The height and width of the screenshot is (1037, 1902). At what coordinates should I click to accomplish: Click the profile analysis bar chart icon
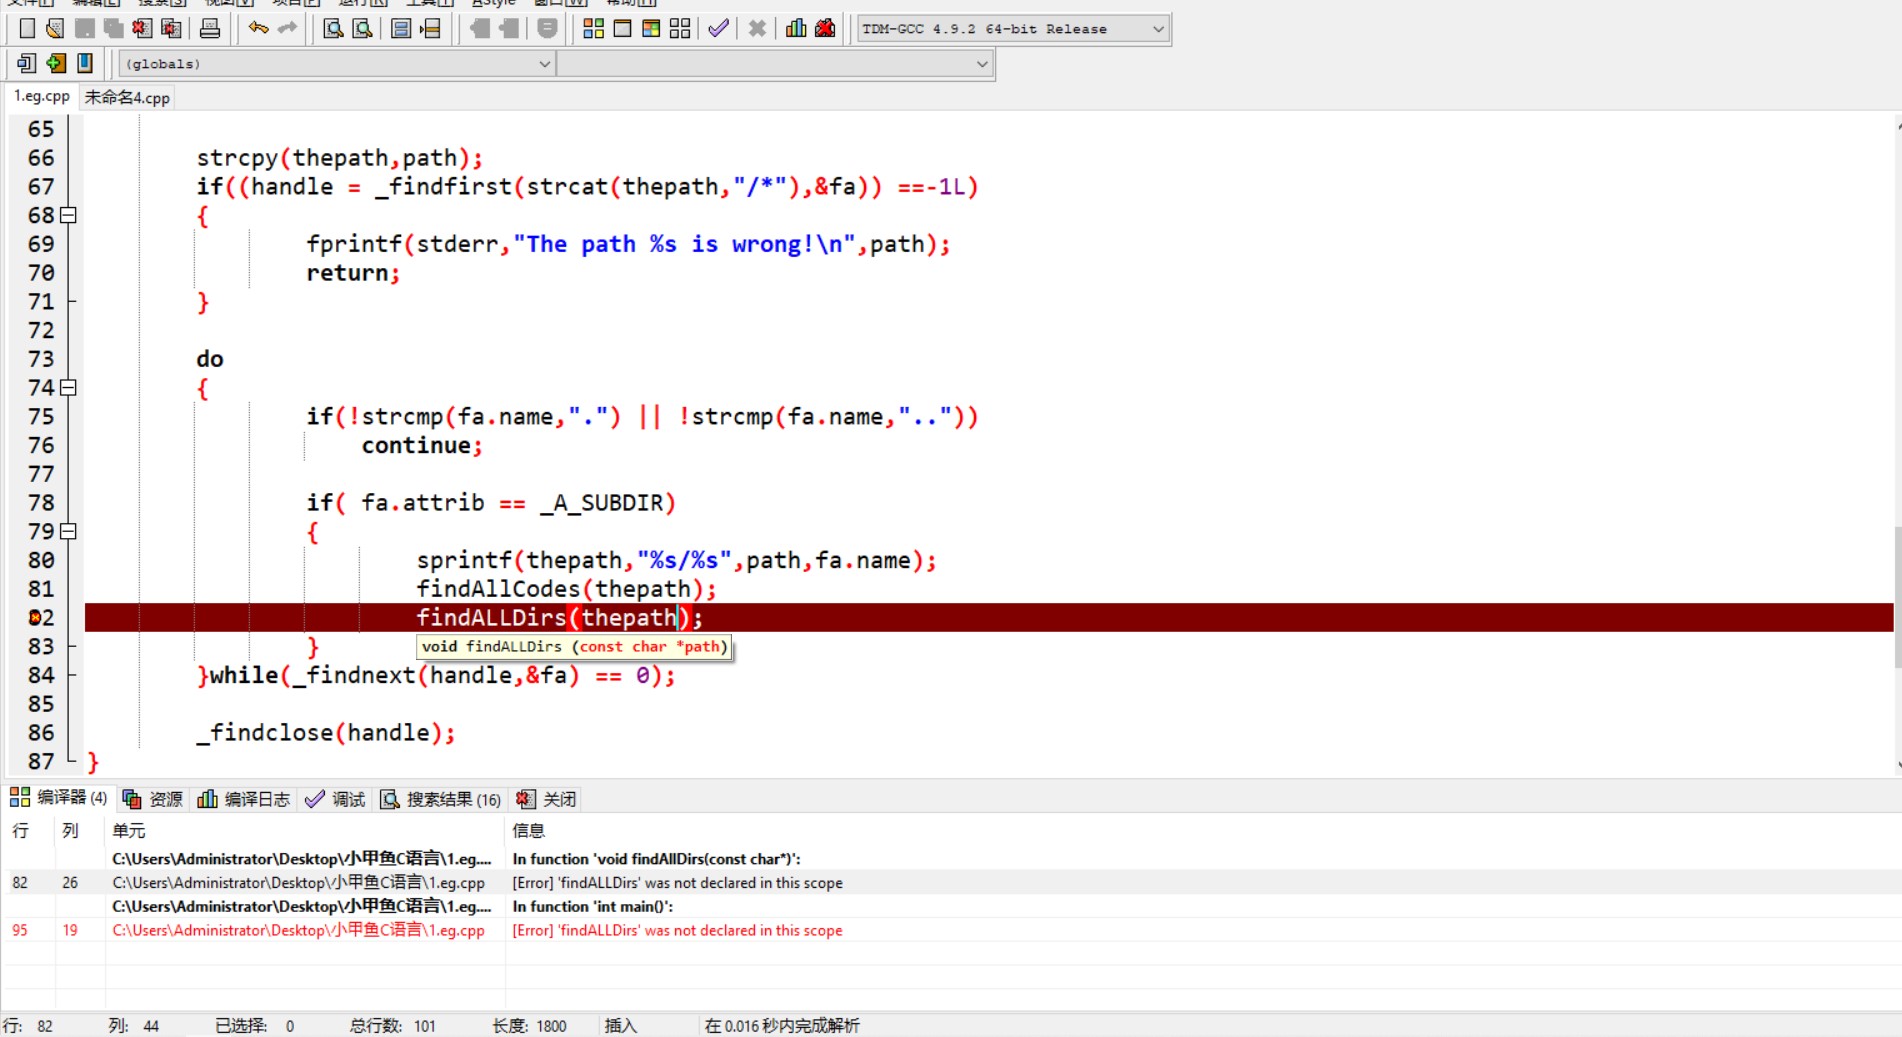coord(796,29)
